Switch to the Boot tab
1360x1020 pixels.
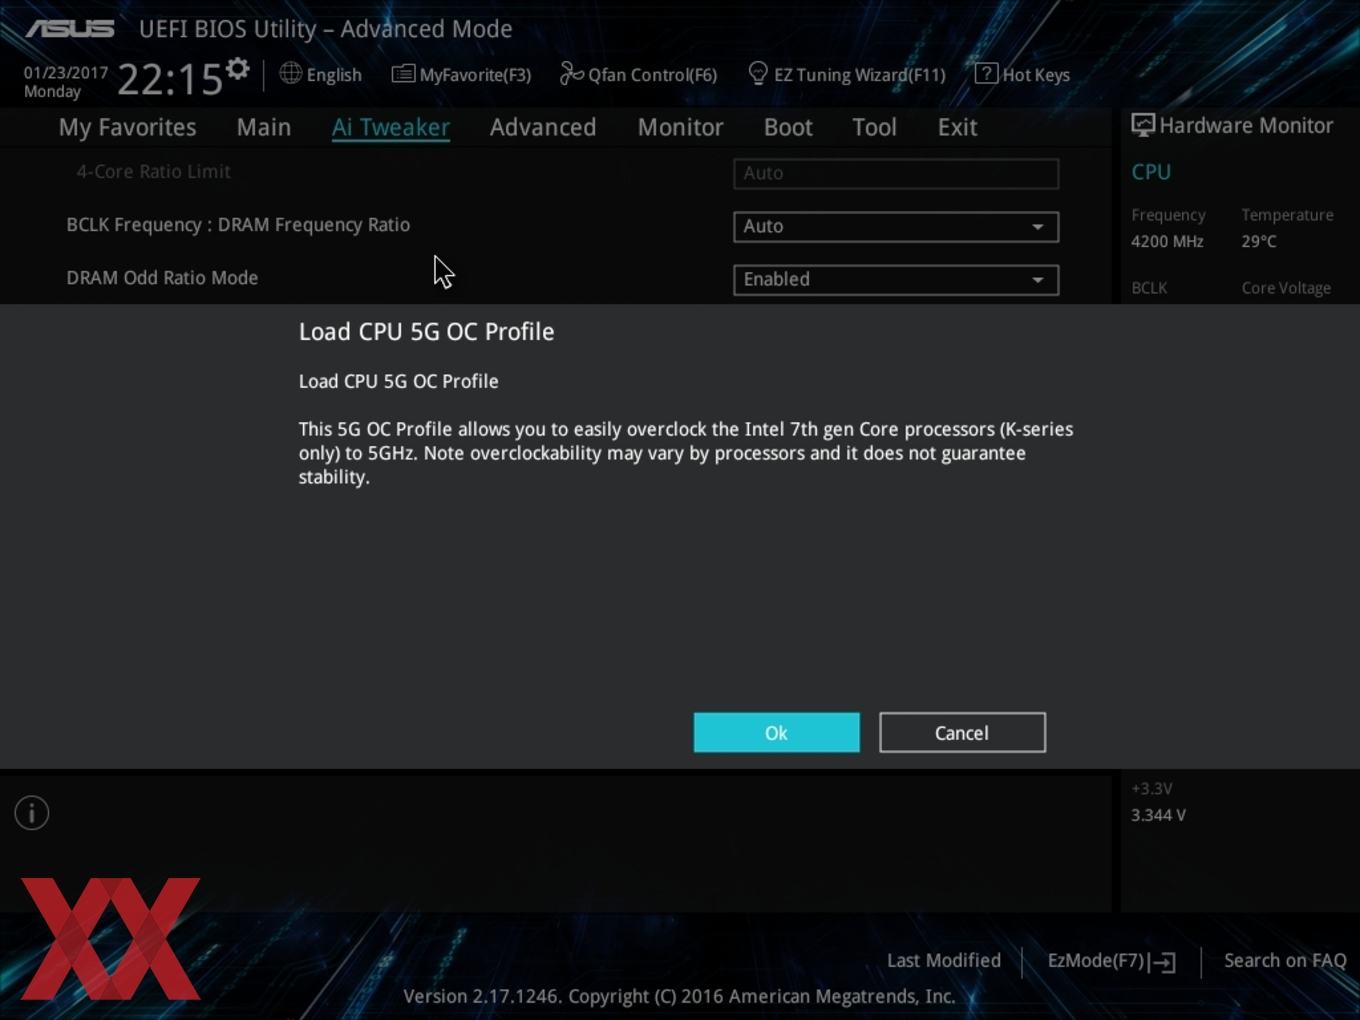pyautogui.click(x=788, y=127)
